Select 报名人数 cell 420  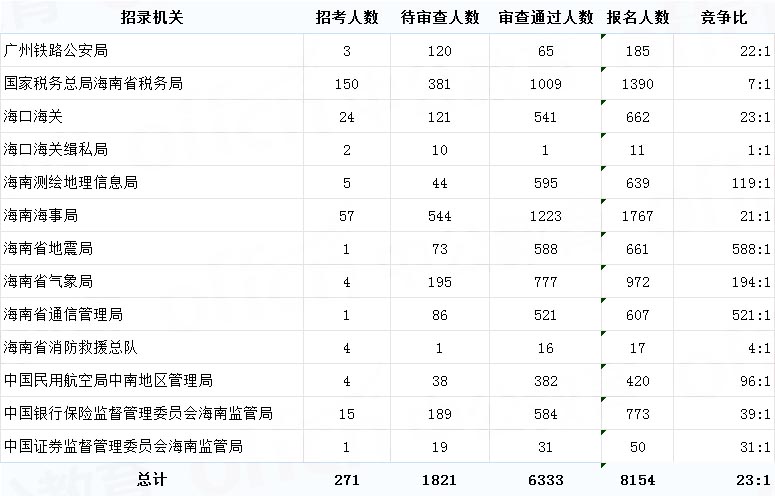coord(638,381)
